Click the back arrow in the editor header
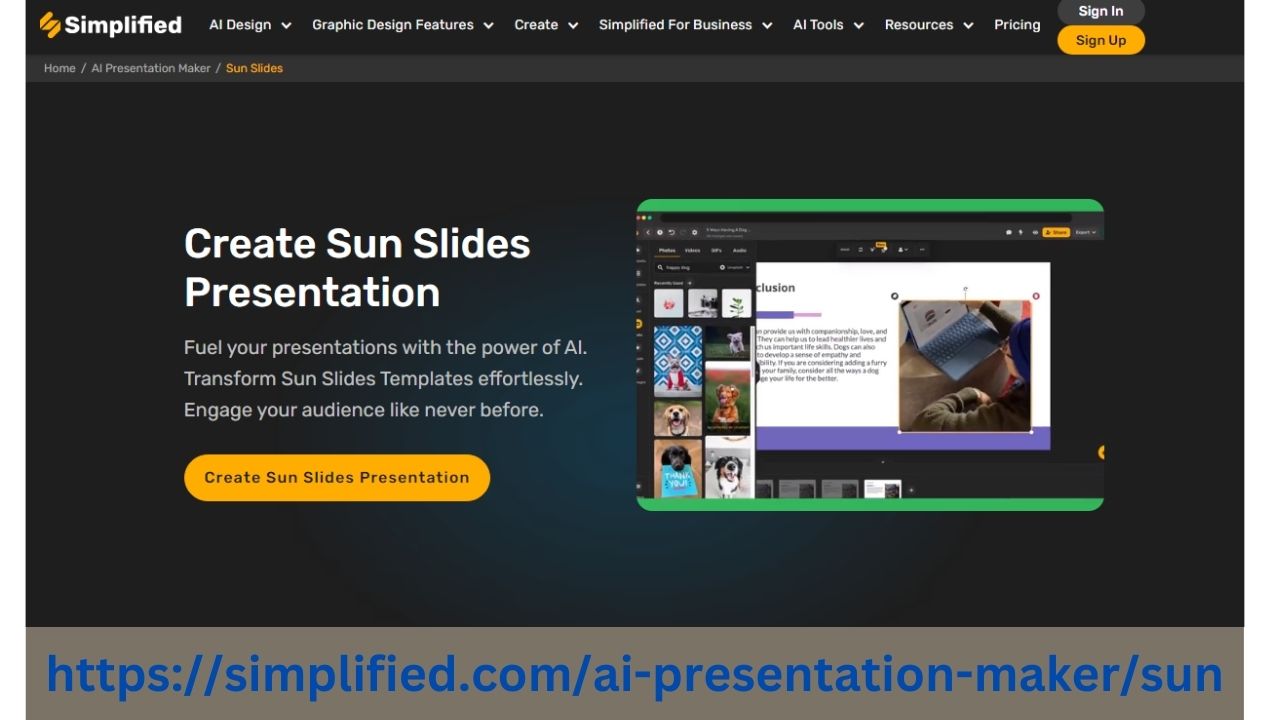 coord(647,232)
